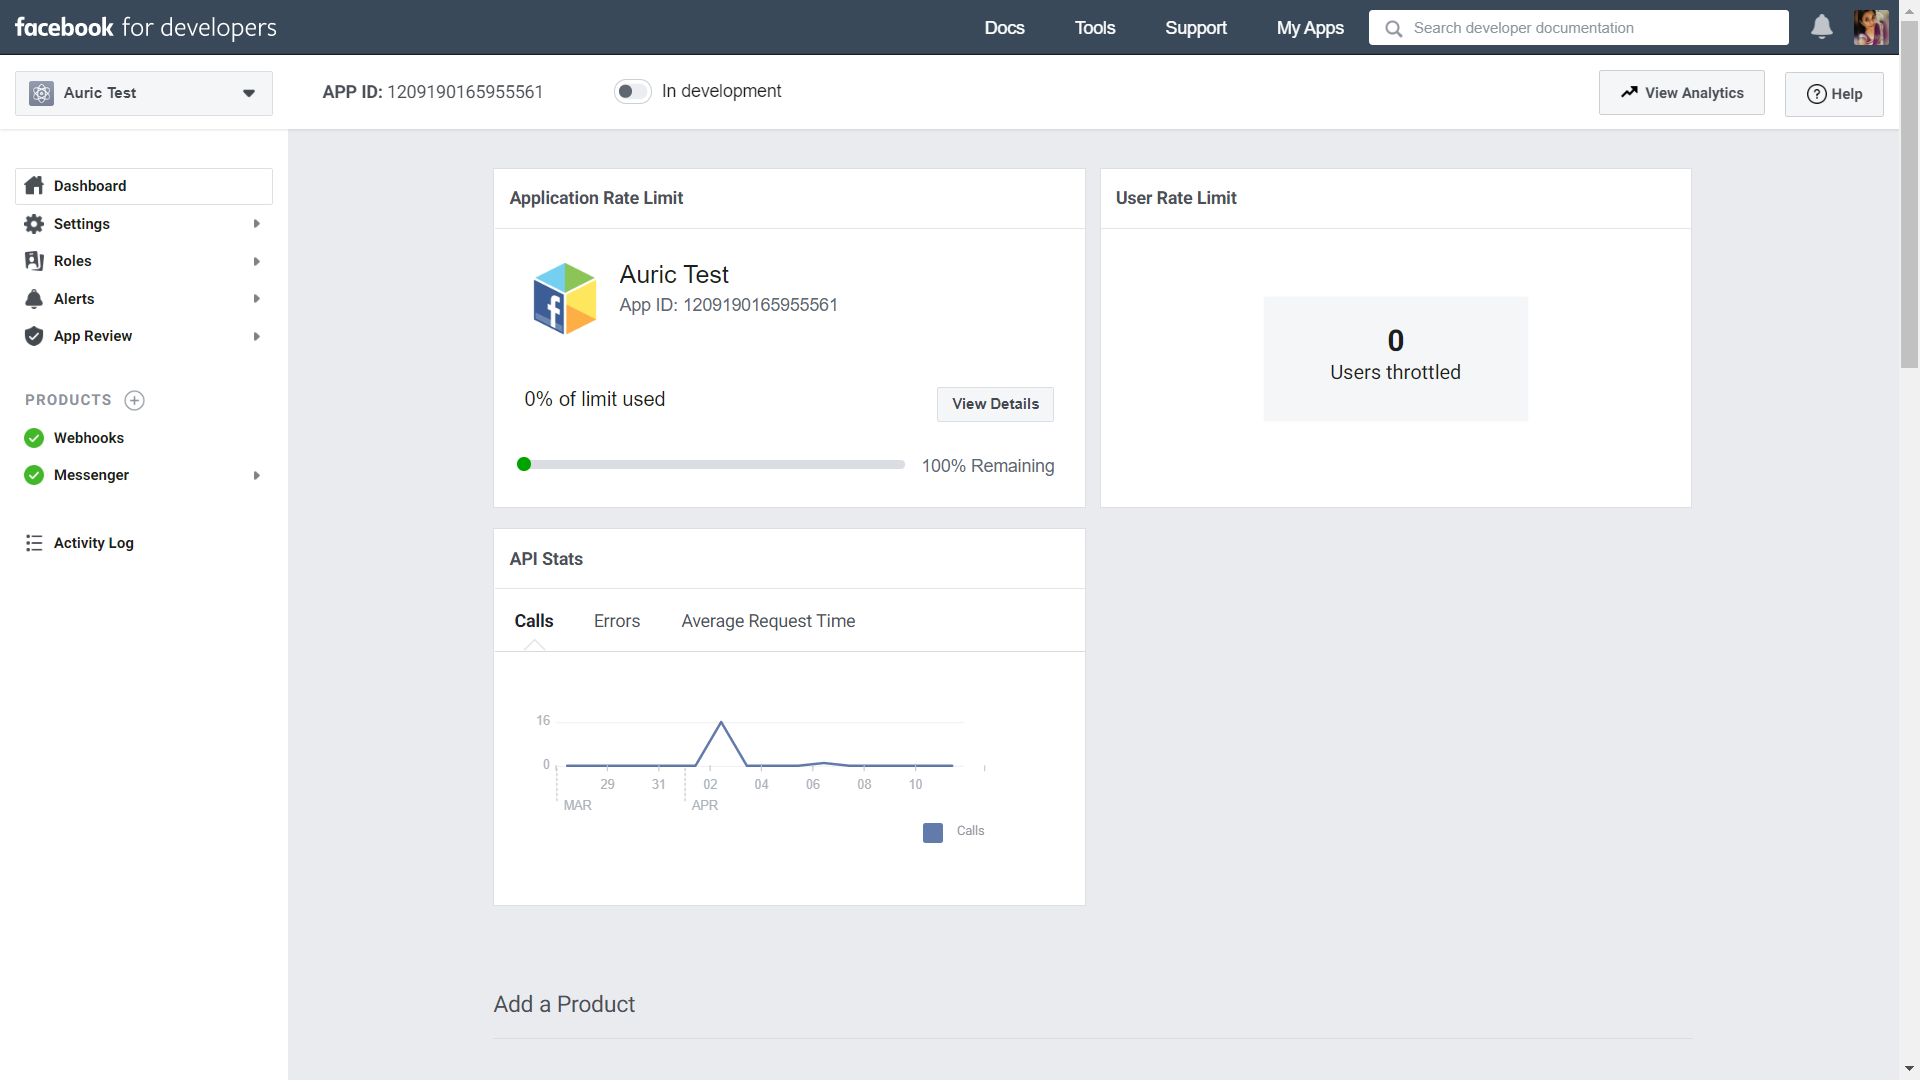Click the 100% Remaining text
Image resolution: width=1920 pixels, height=1080 pixels.
coord(988,466)
